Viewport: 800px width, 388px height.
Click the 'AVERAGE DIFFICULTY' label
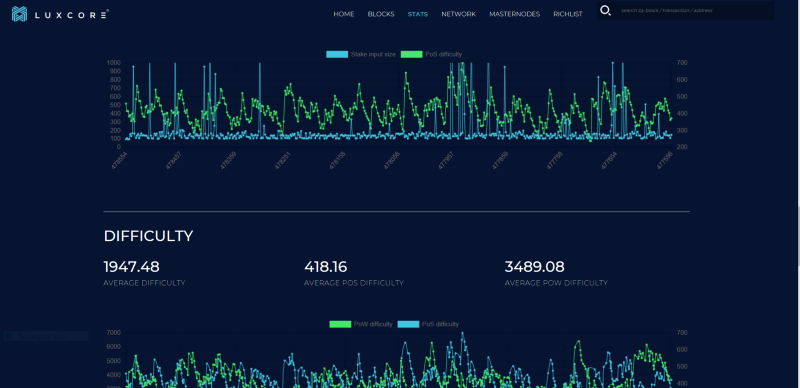144,283
